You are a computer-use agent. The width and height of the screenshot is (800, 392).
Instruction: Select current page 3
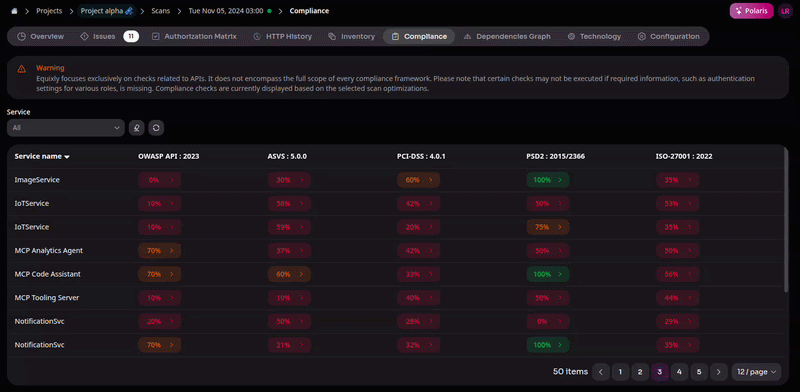[x=660, y=372]
